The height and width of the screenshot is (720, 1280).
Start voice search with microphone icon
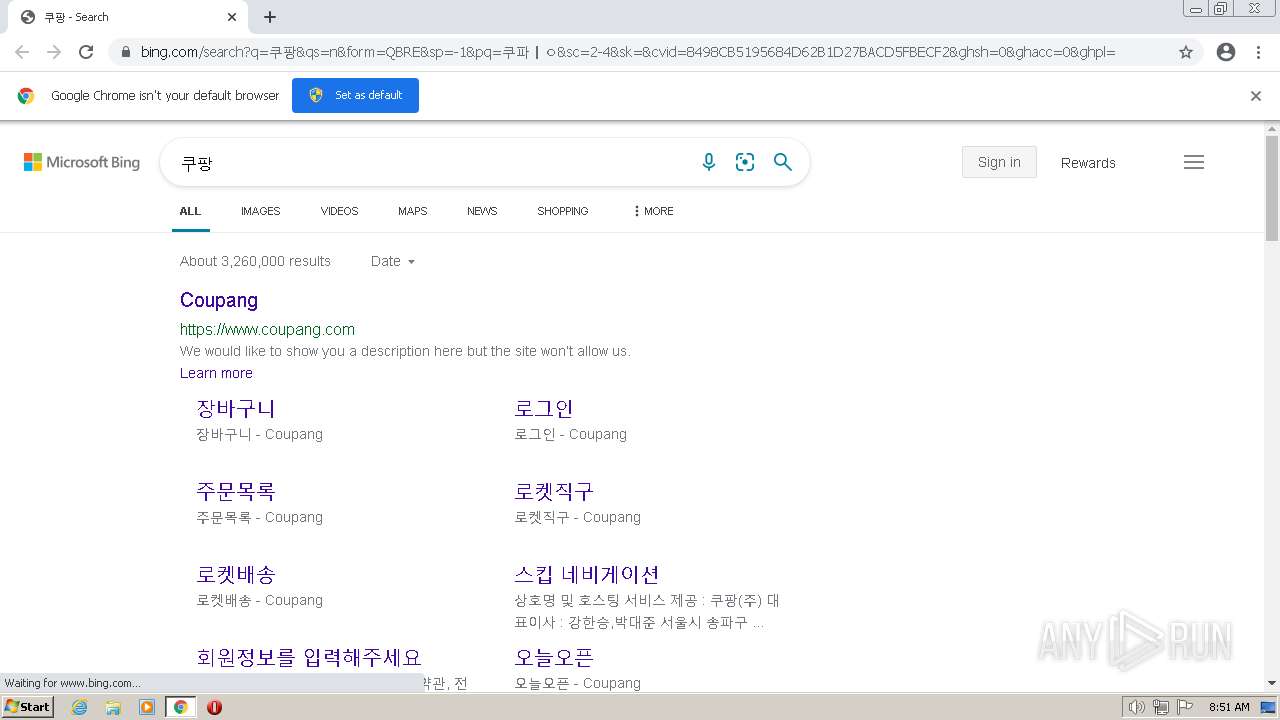[x=709, y=162]
